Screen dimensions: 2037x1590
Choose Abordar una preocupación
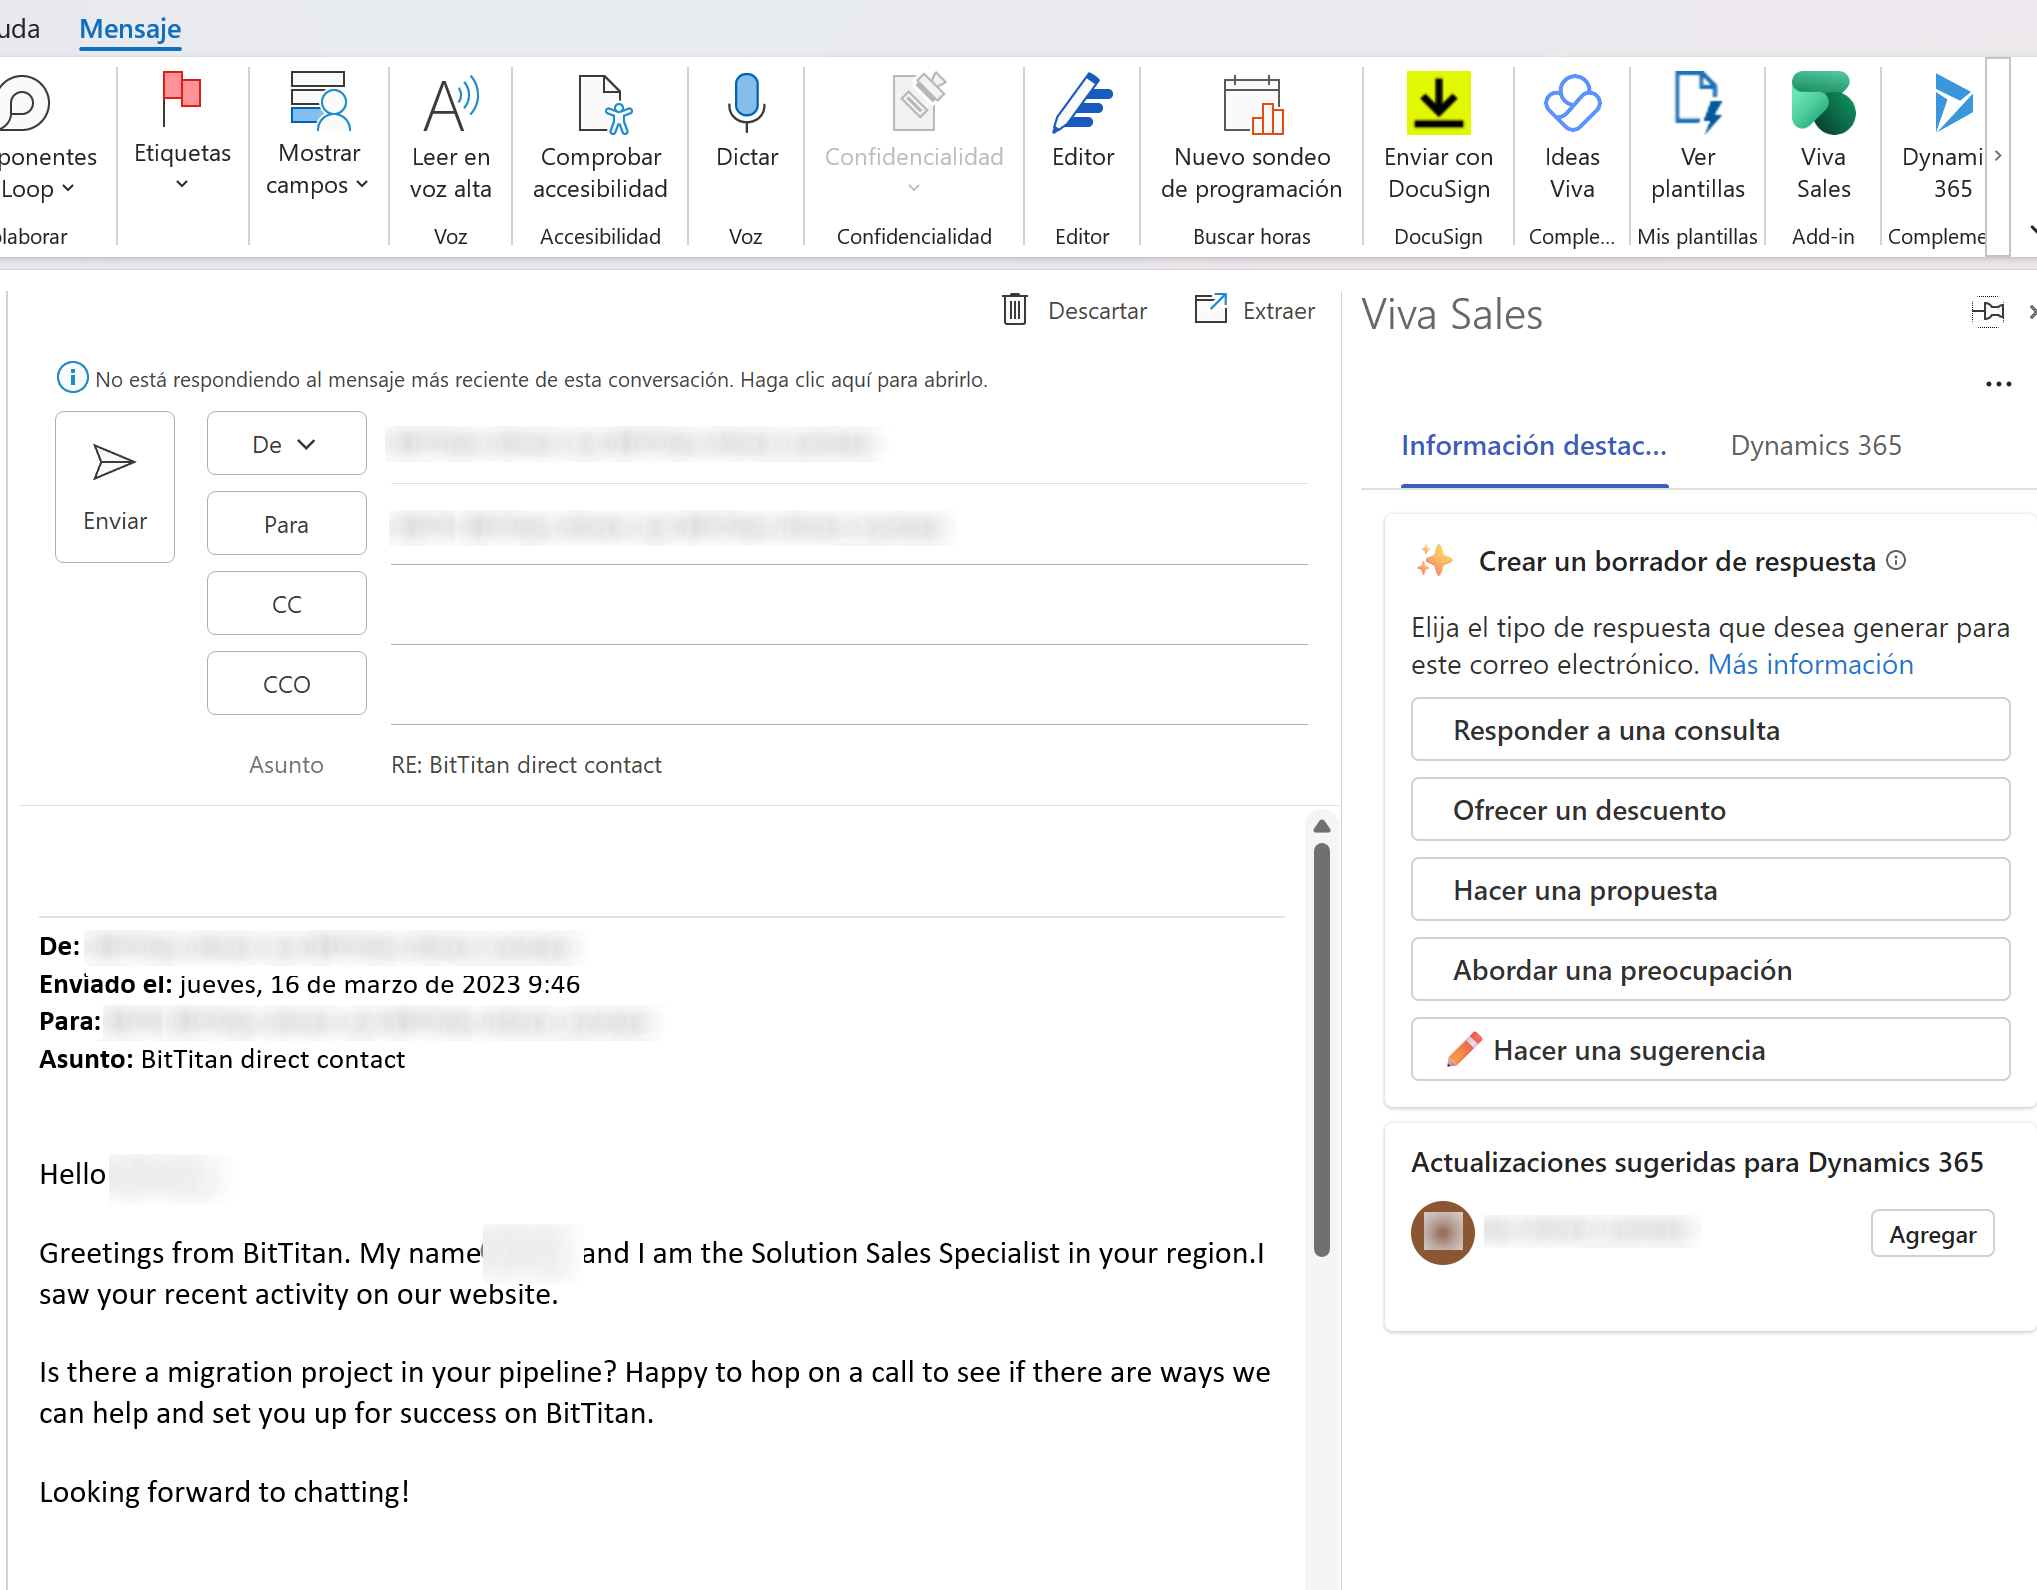click(1710, 970)
